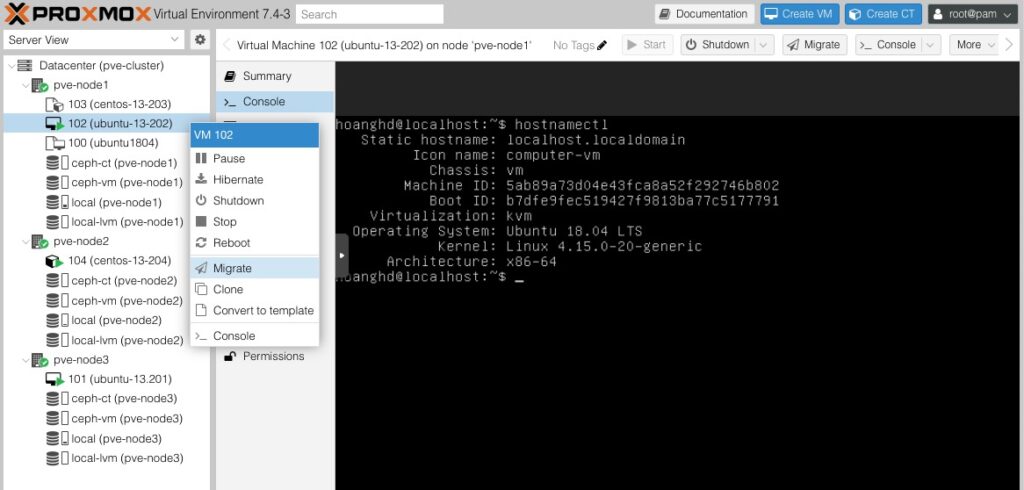The height and width of the screenshot is (490, 1024).
Task: Choose Convert to template in context menu
Action: coord(255,311)
